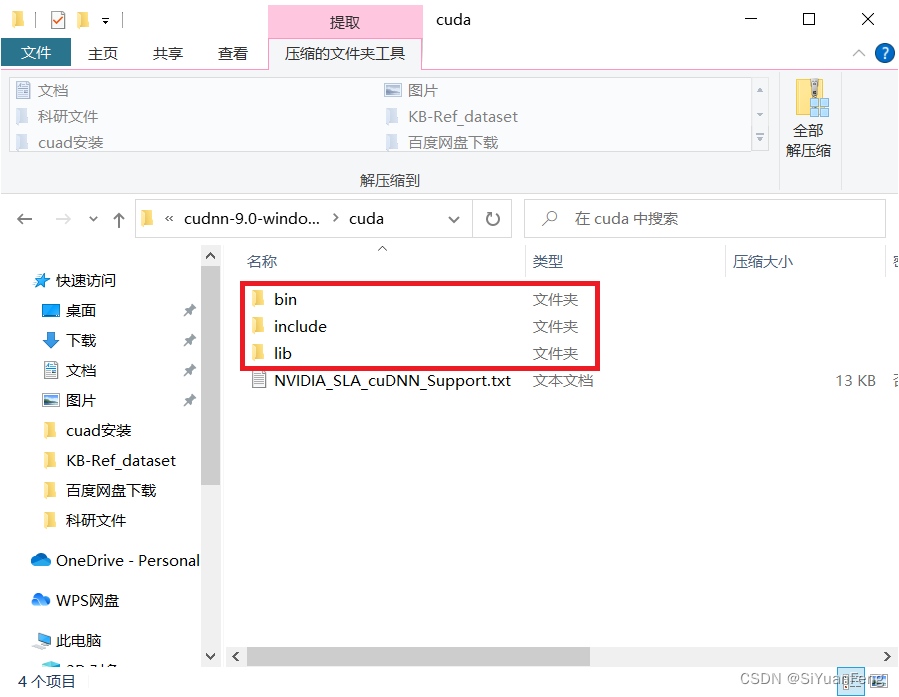This screenshot has width=899, height=697.
Task: Click the navigation pane scroll up arrow
Action: 210,256
